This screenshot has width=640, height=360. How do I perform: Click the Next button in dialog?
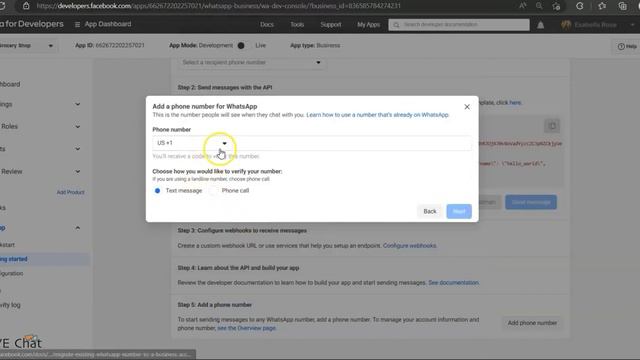pyautogui.click(x=459, y=211)
